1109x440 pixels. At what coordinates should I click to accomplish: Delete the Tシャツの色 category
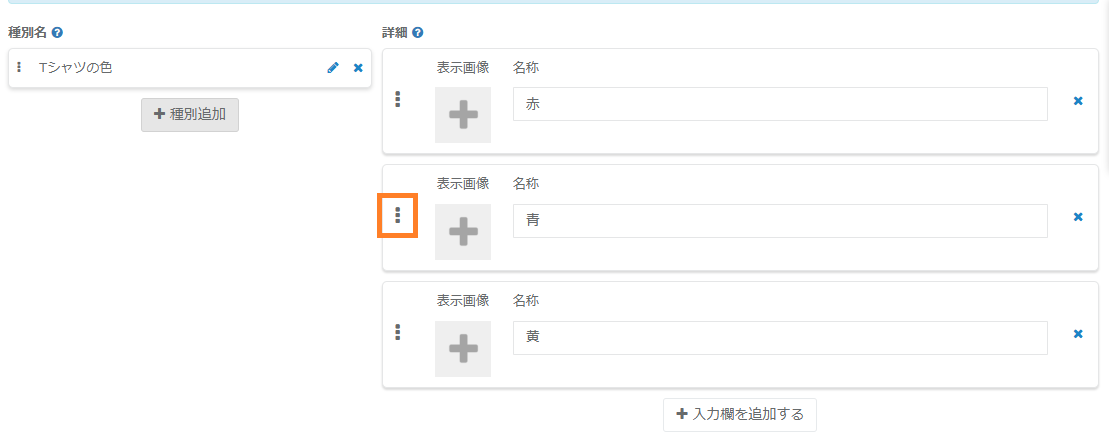(358, 68)
